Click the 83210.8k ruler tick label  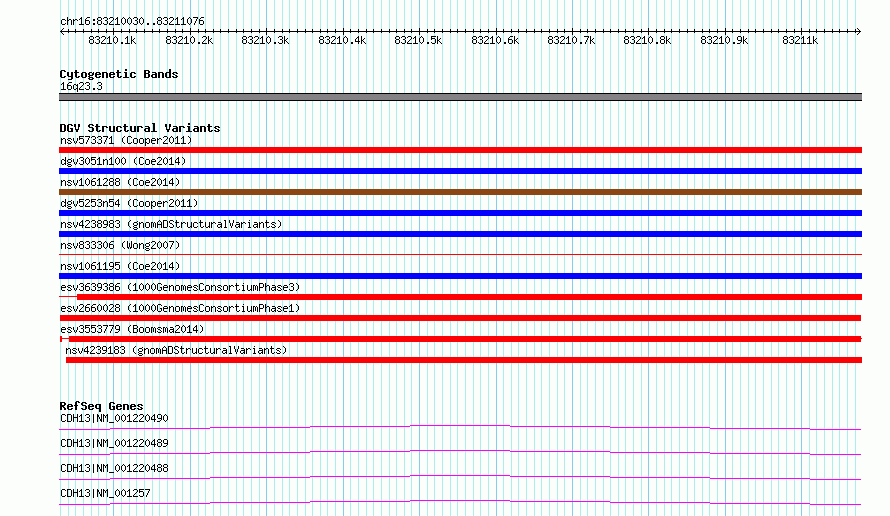[x=647, y=40]
